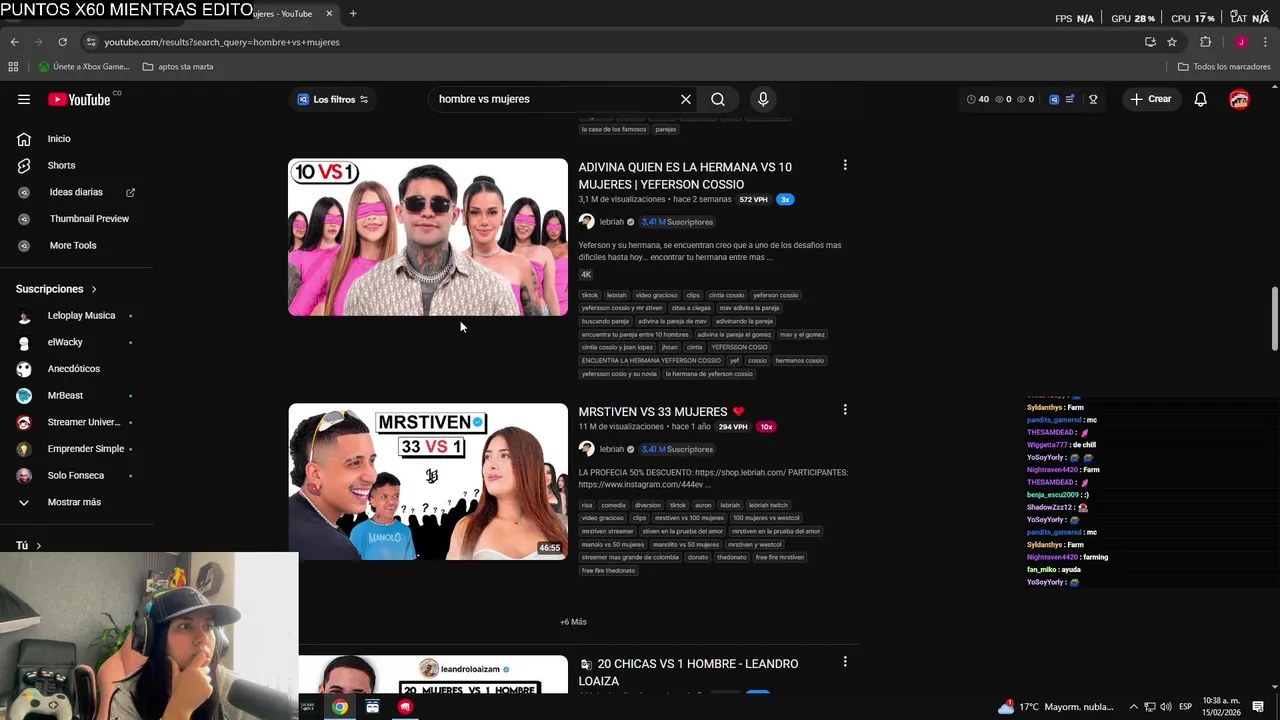Click the 10 VS 1 video thumbnail

coord(428,237)
